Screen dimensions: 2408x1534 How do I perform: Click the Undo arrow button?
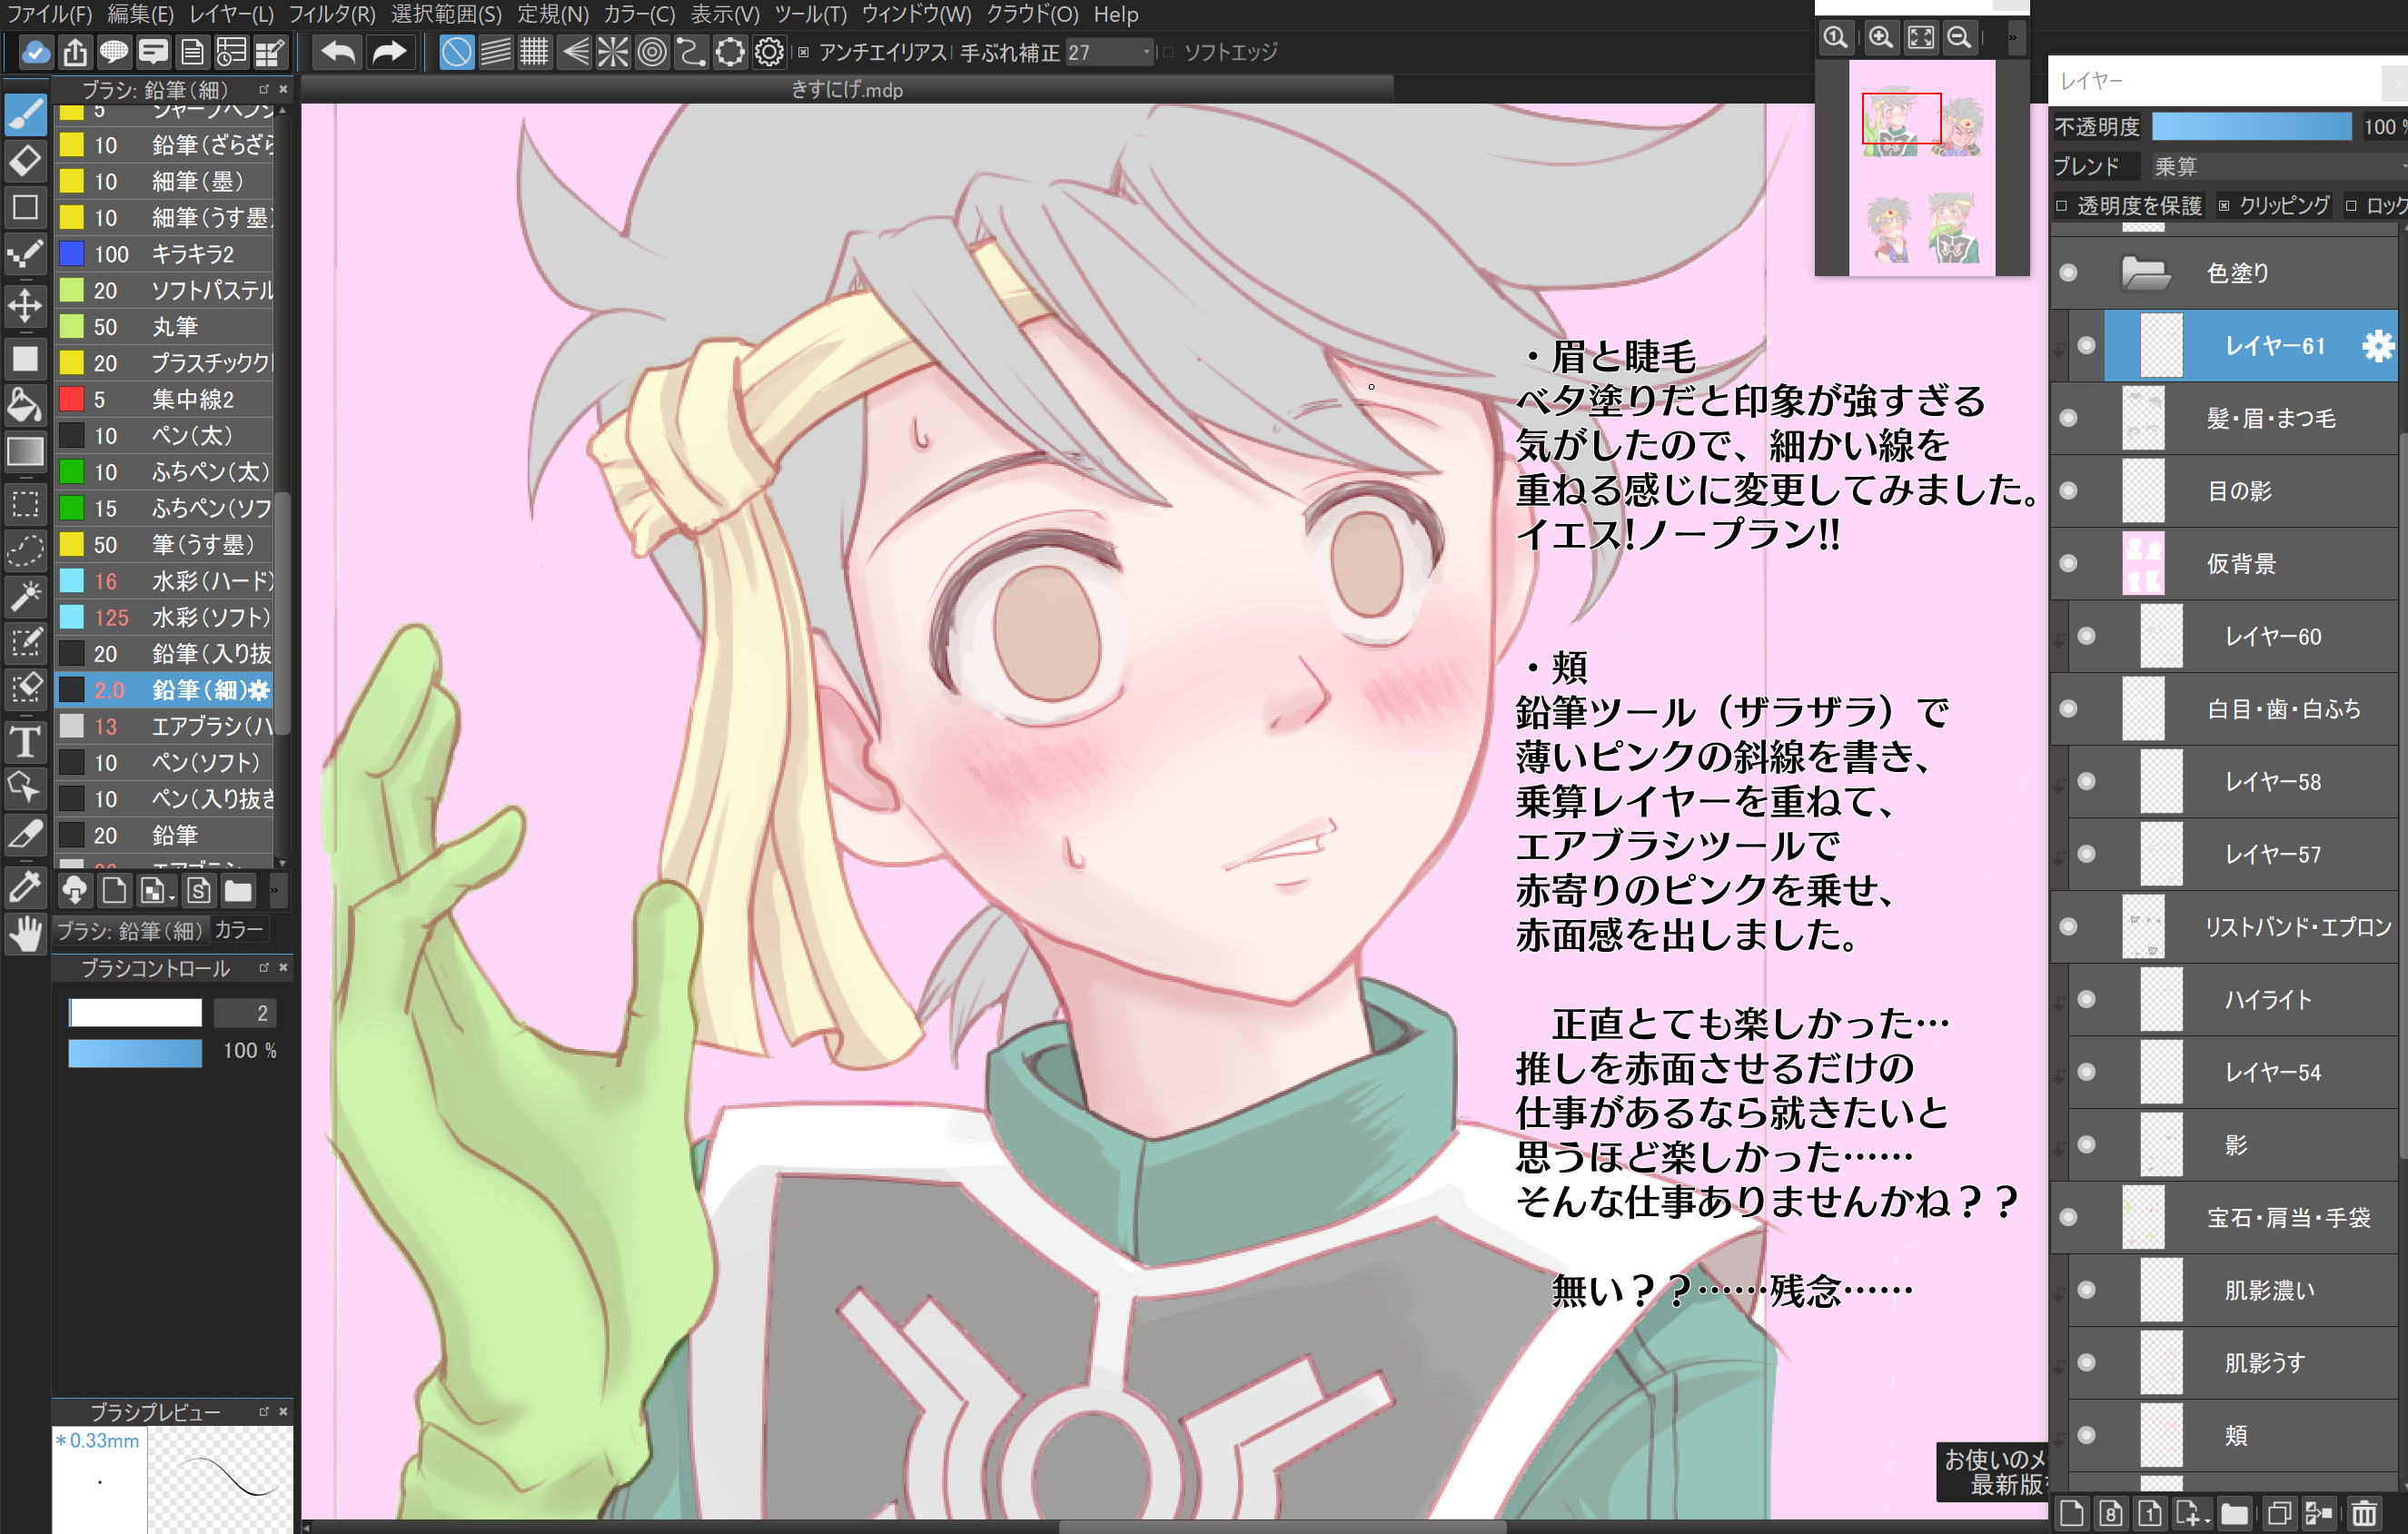[x=338, y=52]
